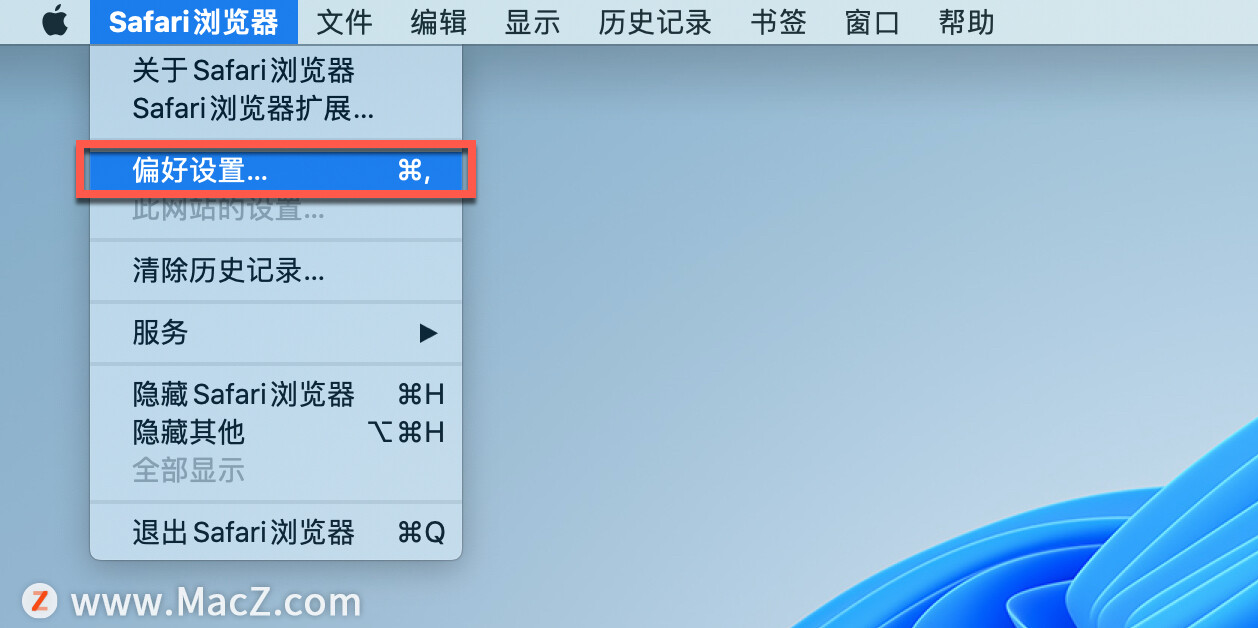This screenshot has width=1258, height=628.
Task: Choose Safari浏览器扩展… menu item
Action: (x=276, y=108)
